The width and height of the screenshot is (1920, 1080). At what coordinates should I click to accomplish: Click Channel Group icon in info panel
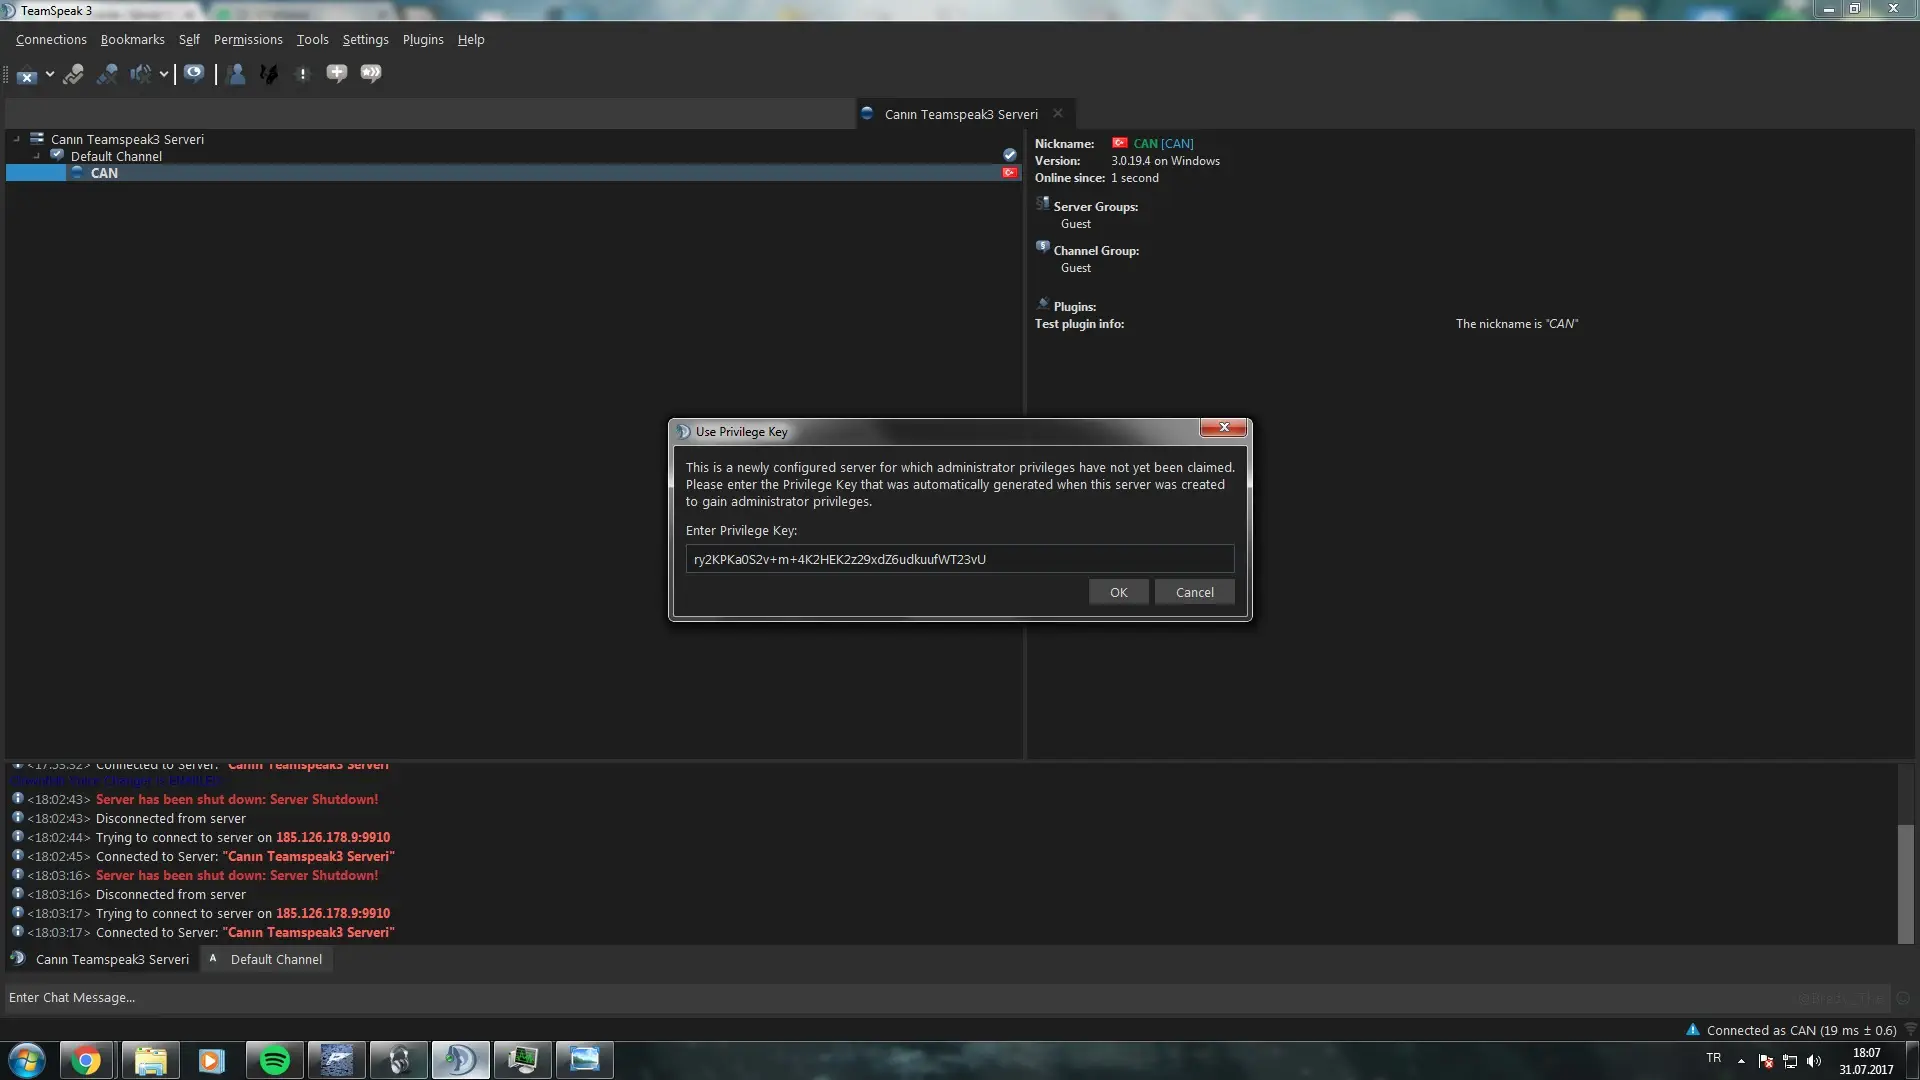[1042, 247]
